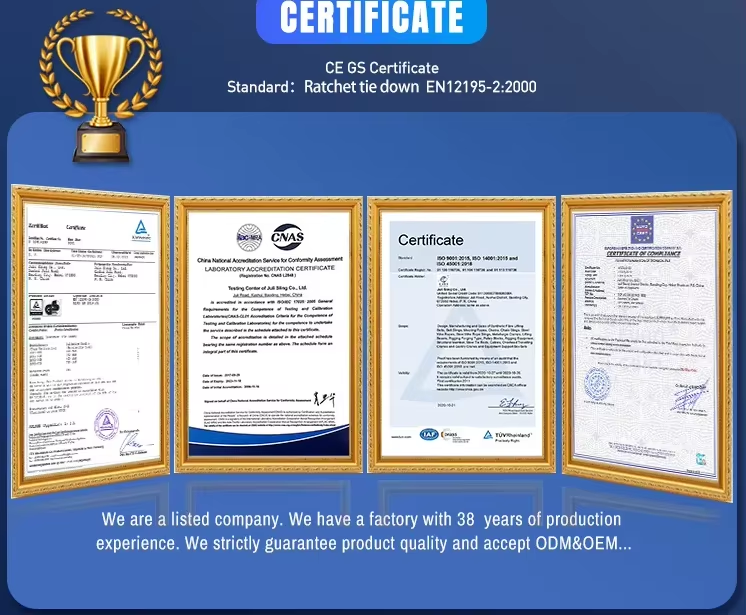Click the blue round seal on the compliance certificate

tap(598, 383)
